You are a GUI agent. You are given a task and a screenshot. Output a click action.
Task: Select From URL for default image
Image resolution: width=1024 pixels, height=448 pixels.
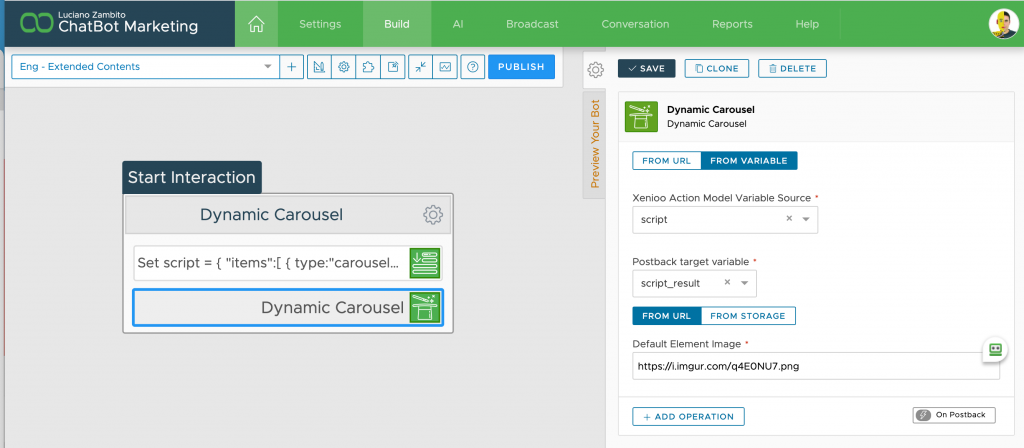(667, 316)
